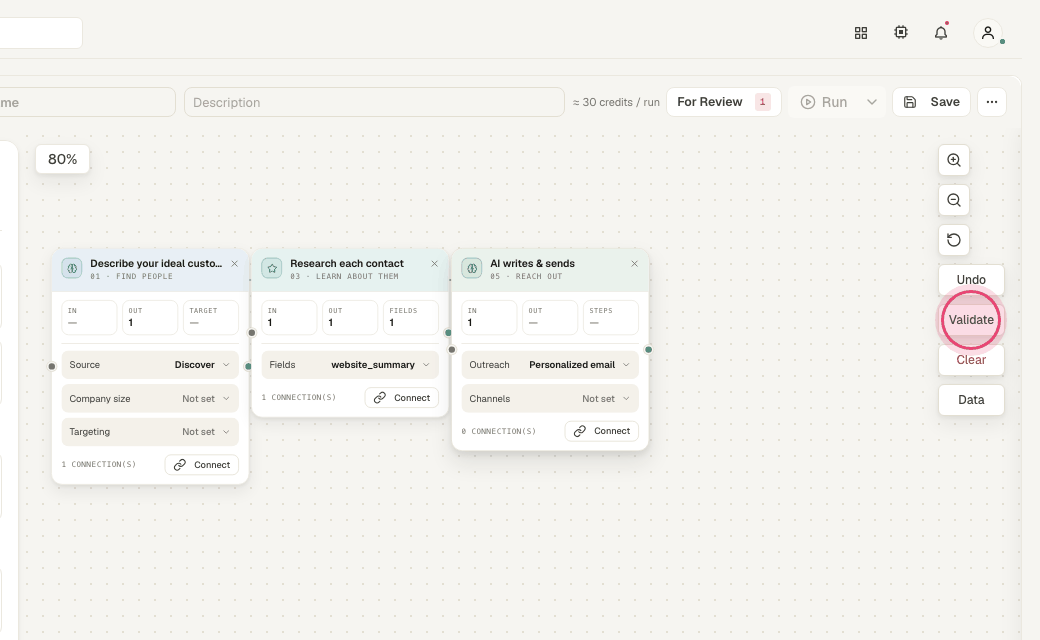1040x640 pixels.
Task: Reset the canvas view
Action: [954, 239]
